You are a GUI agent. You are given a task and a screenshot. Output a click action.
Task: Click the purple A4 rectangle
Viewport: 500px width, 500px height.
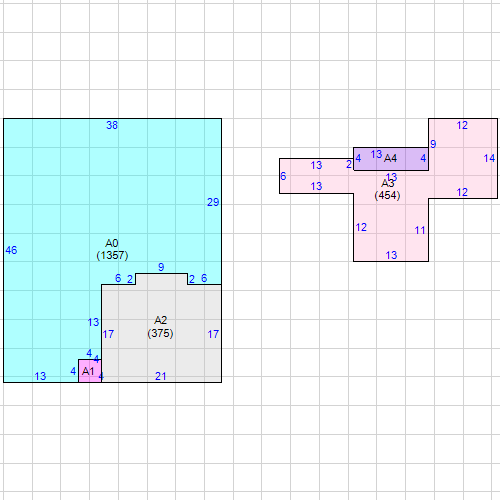pyautogui.click(x=391, y=159)
